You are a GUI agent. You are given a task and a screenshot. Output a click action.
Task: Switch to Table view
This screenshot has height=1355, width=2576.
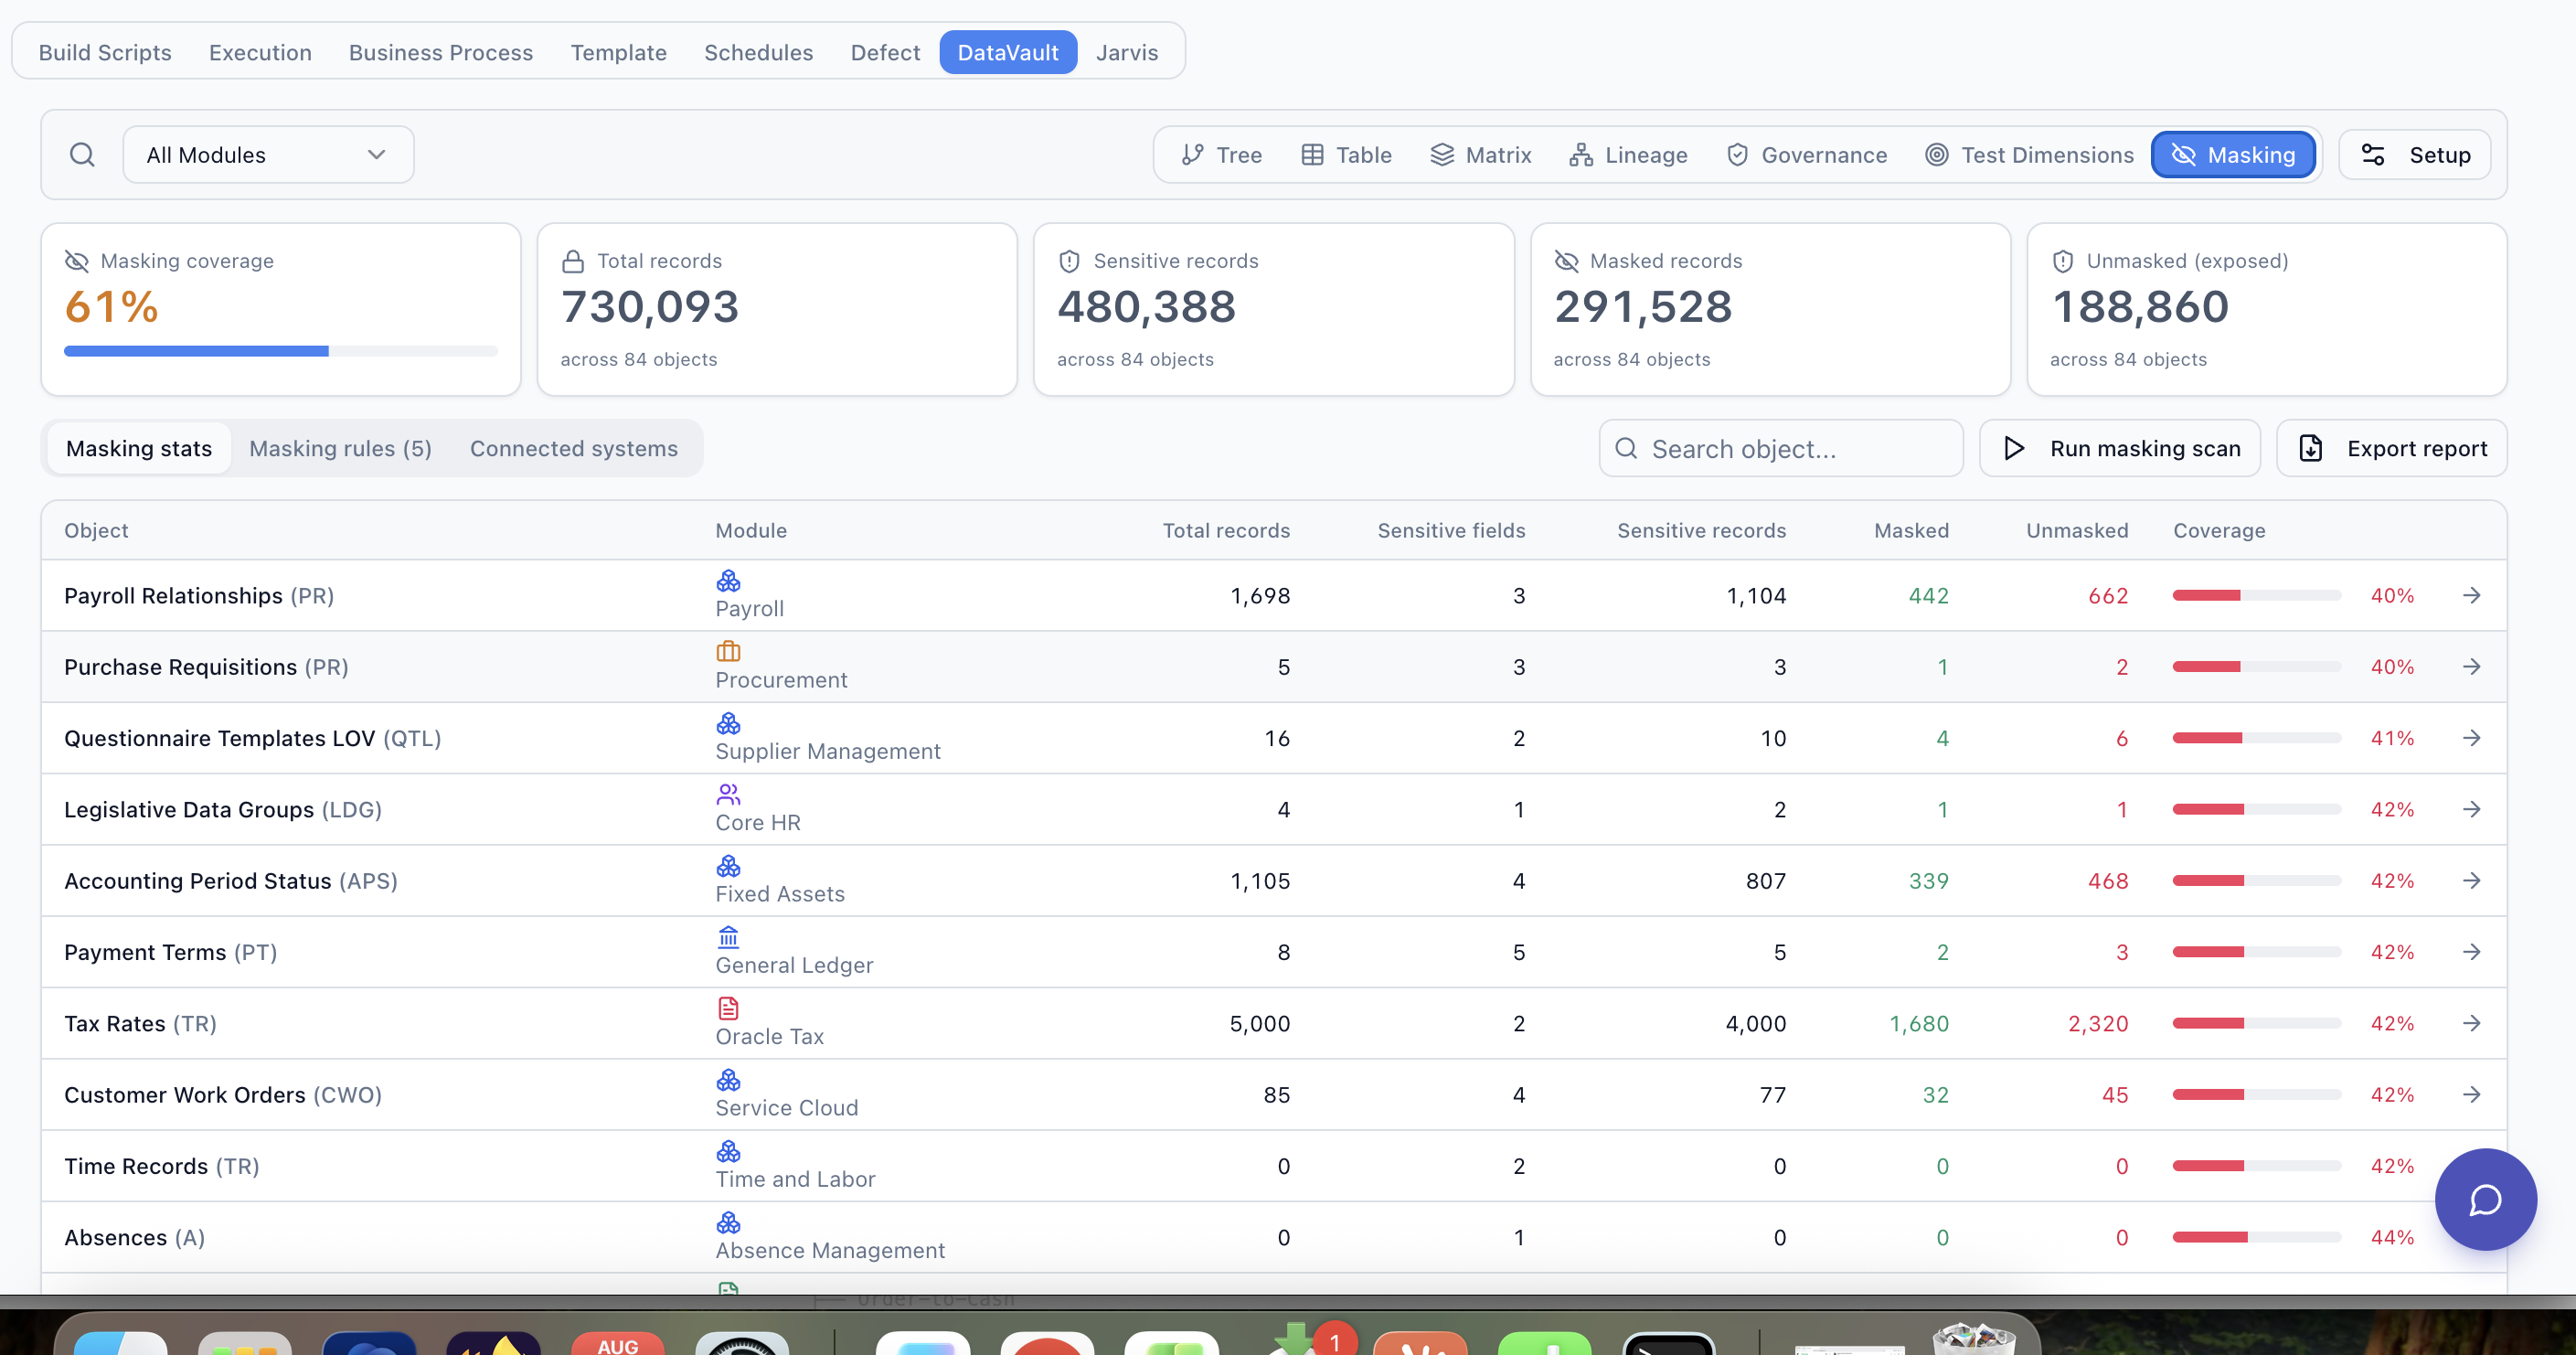click(x=1345, y=155)
